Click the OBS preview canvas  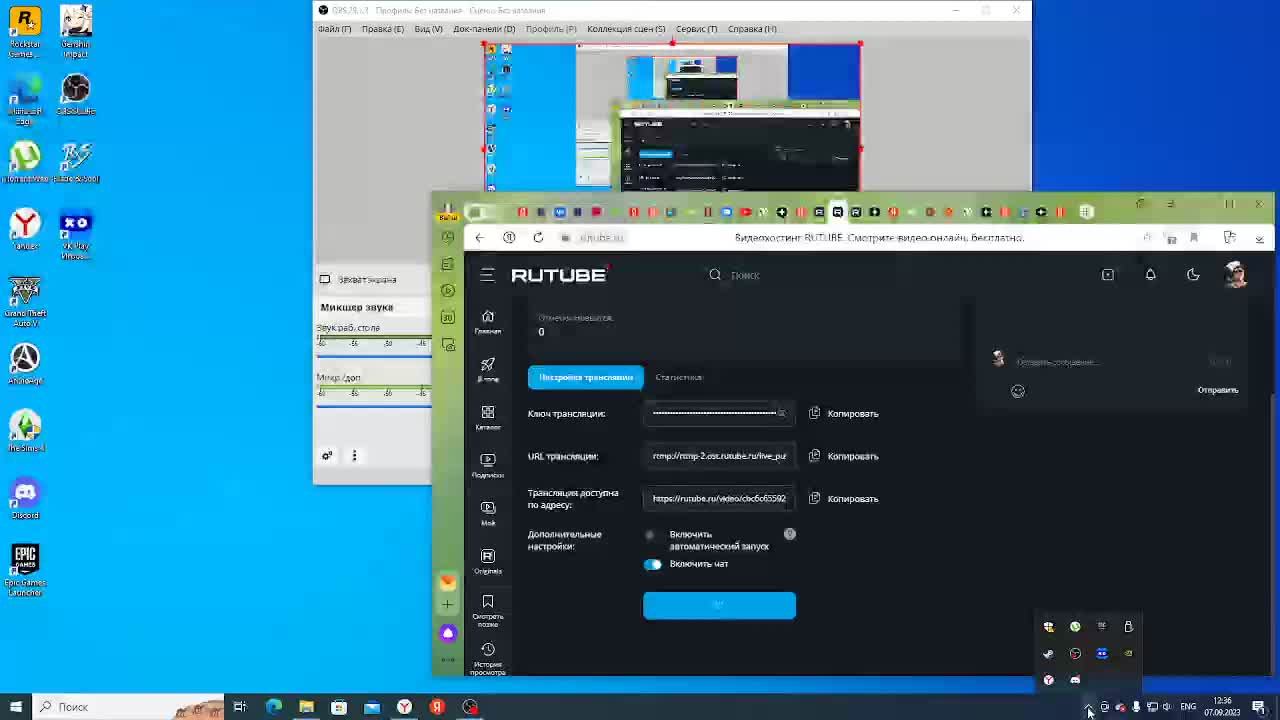click(672, 117)
